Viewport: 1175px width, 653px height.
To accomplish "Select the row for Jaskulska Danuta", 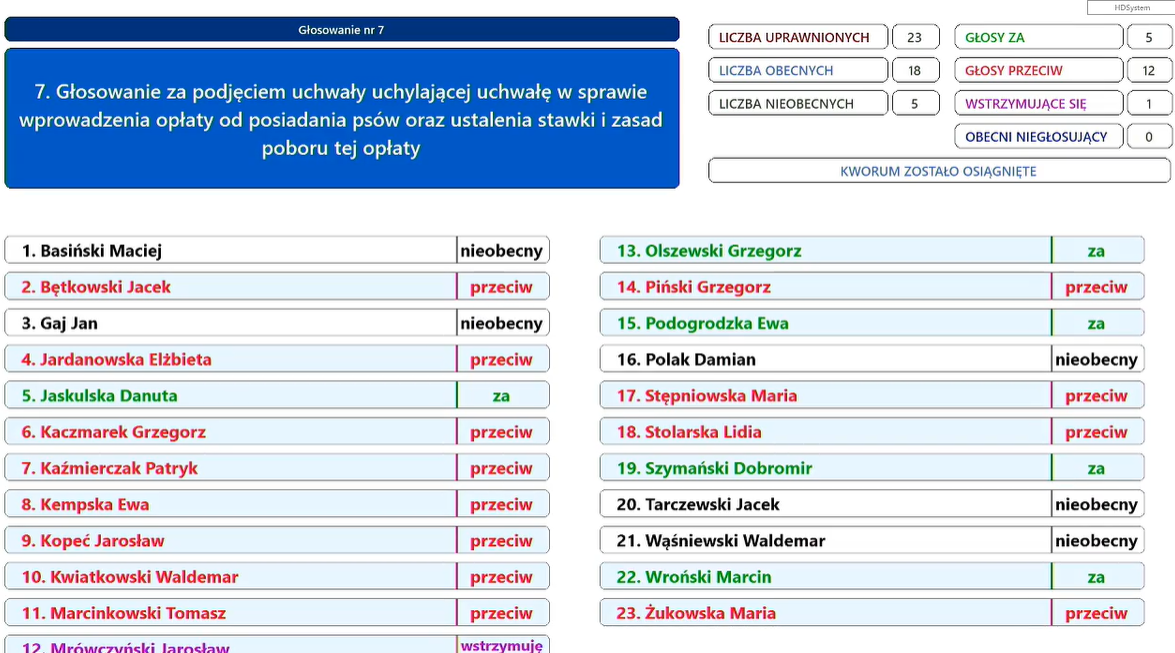I will pyautogui.click(x=230, y=396).
